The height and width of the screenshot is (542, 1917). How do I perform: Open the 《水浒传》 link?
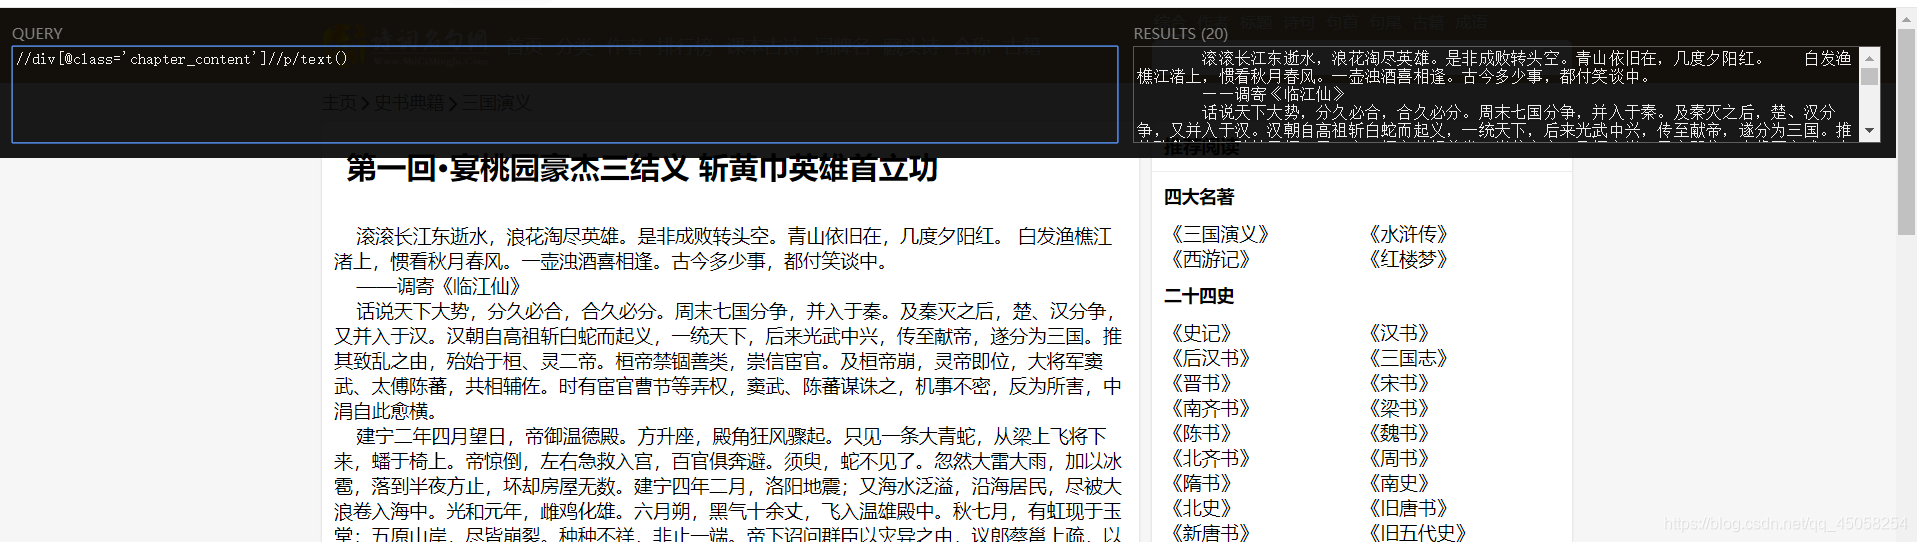[1408, 234]
